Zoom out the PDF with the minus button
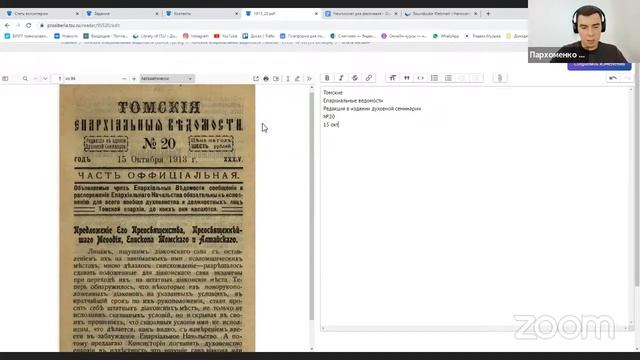 [x=124, y=78]
